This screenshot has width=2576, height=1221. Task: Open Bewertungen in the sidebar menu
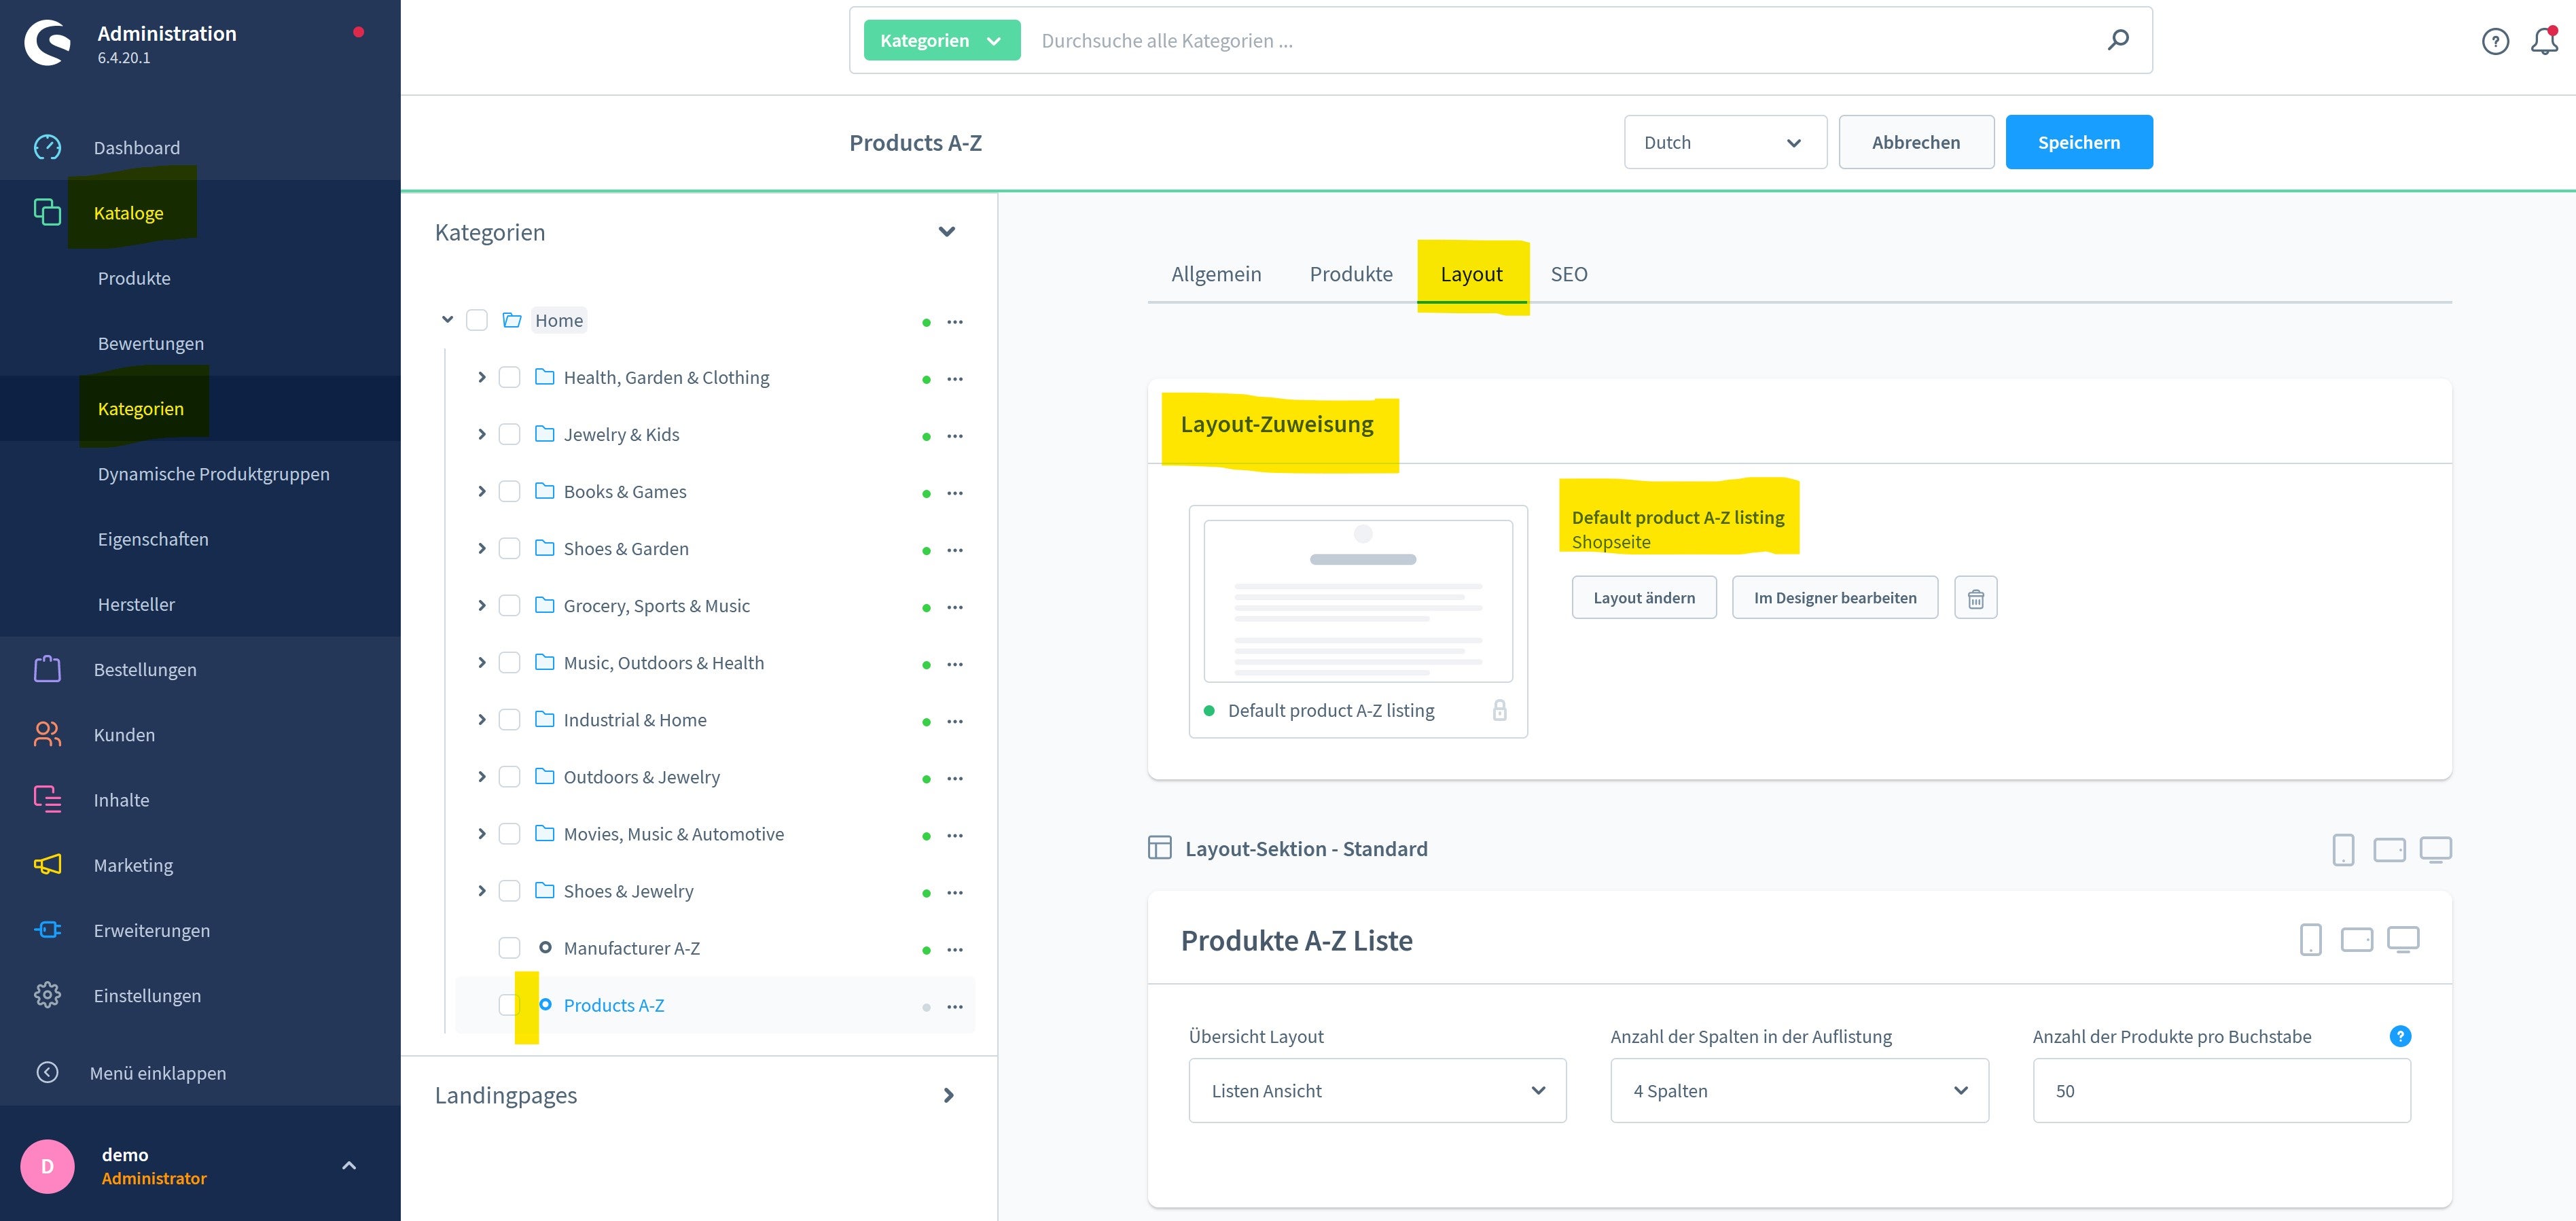(151, 343)
